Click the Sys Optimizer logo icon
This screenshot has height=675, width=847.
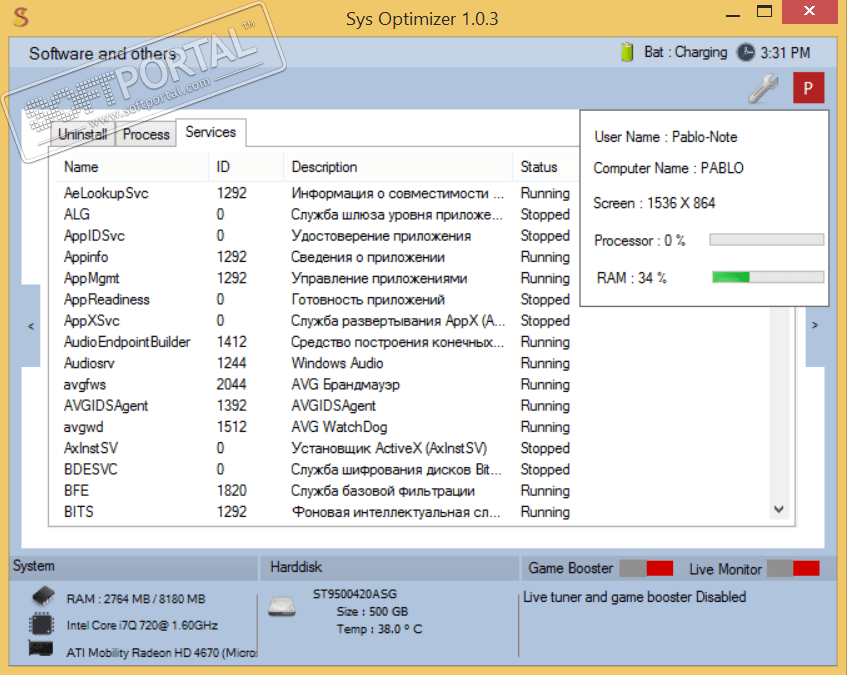pyautogui.click(x=21, y=17)
